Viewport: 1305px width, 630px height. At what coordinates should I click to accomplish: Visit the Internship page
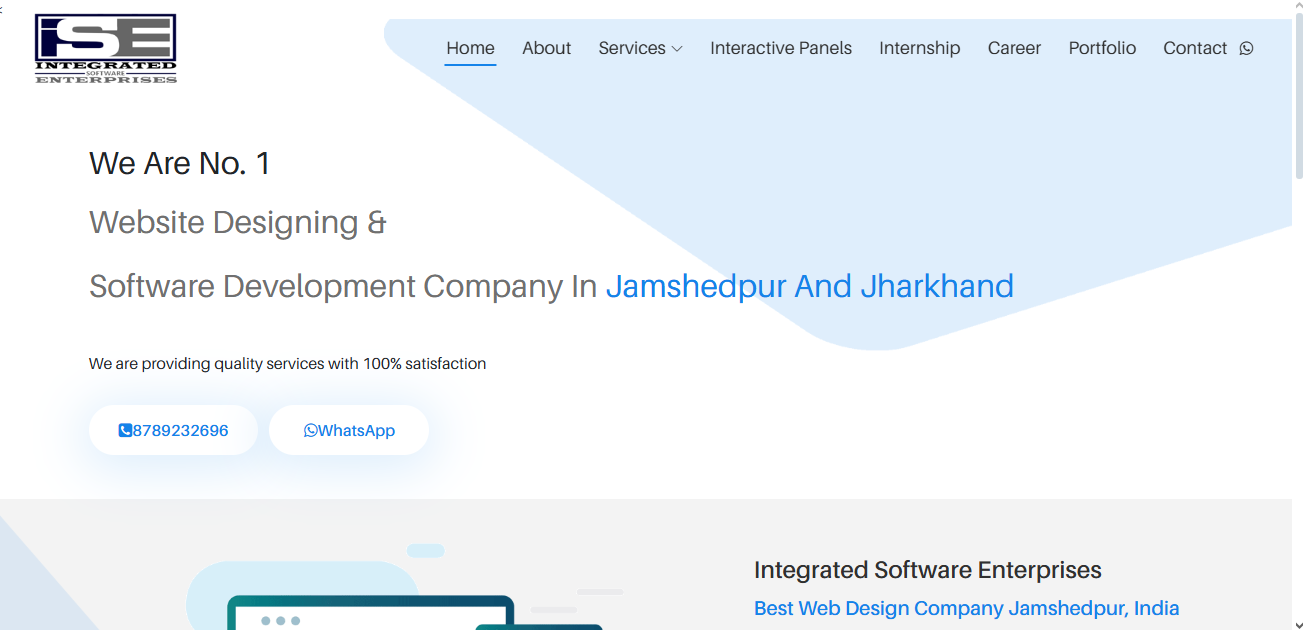(x=919, y=48)
